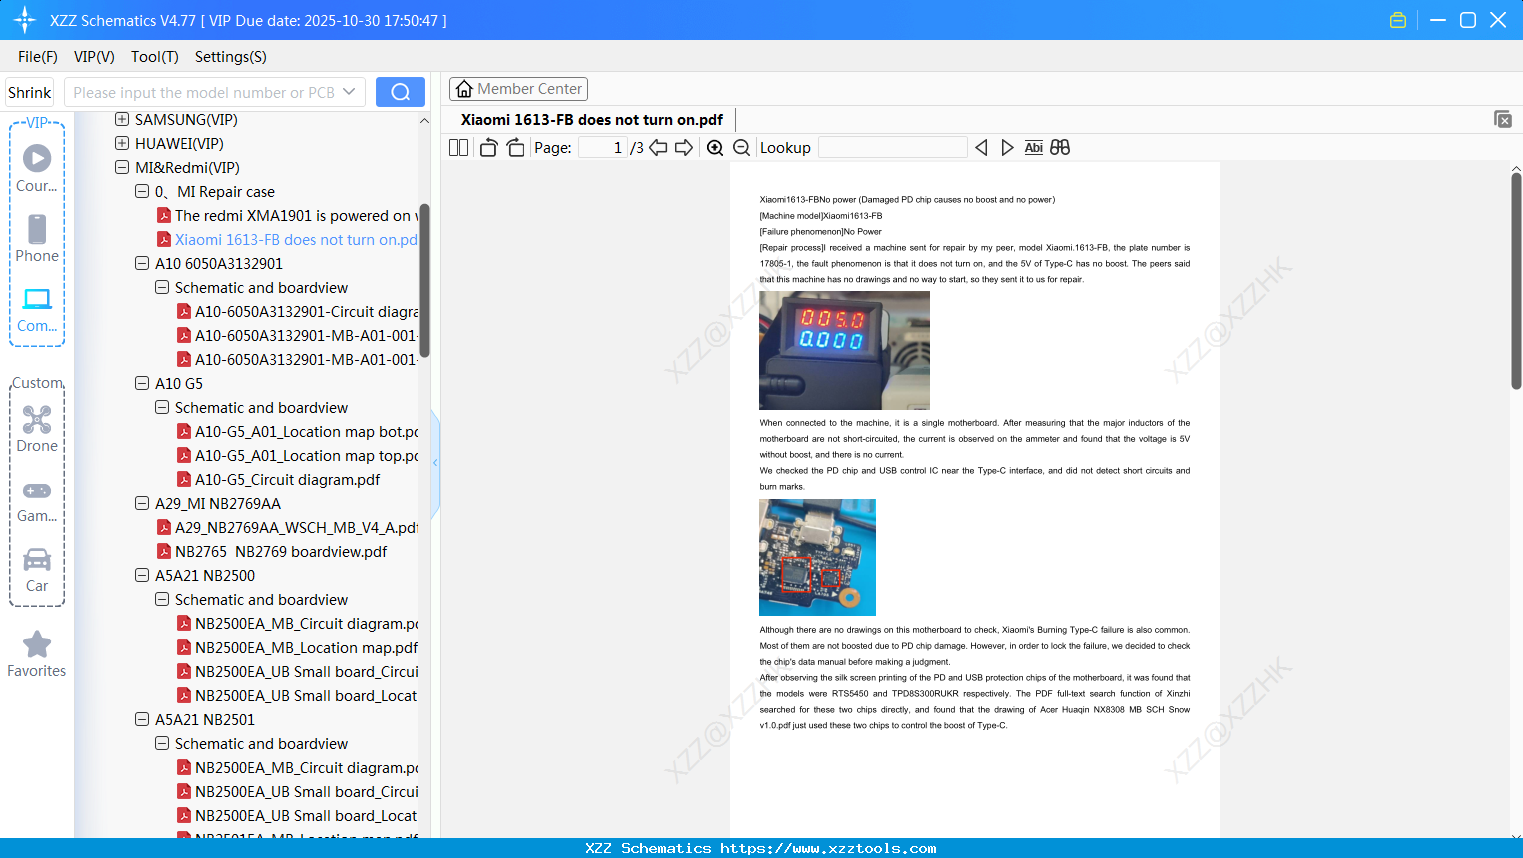Click the Lookup text field

(892, 148)
